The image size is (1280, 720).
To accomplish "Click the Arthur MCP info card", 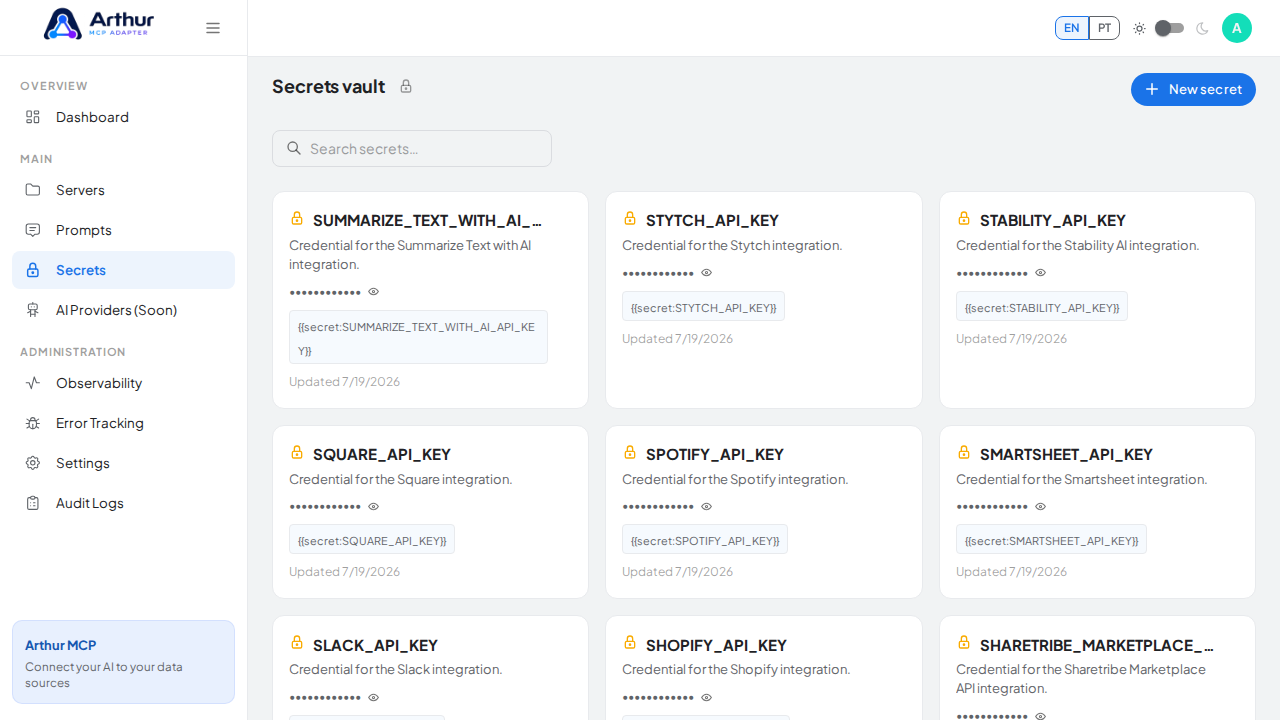I will [x=123, y=662].
